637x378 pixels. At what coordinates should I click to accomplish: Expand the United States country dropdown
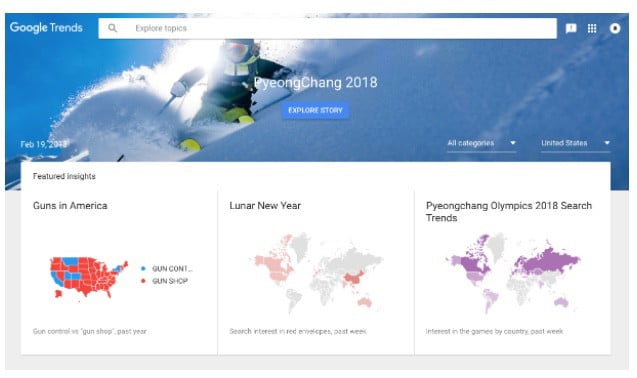tap(576, 143)
